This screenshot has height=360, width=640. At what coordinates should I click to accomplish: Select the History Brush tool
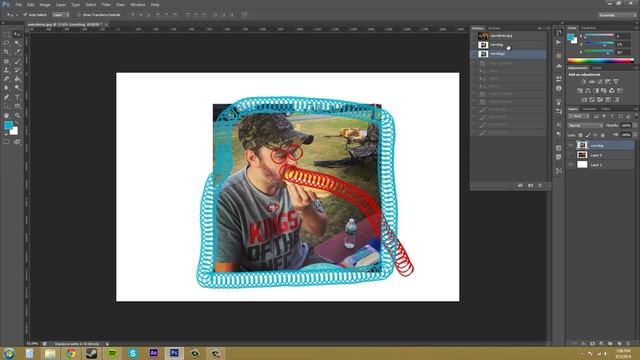pyautogui.click(x=17, y=70)
